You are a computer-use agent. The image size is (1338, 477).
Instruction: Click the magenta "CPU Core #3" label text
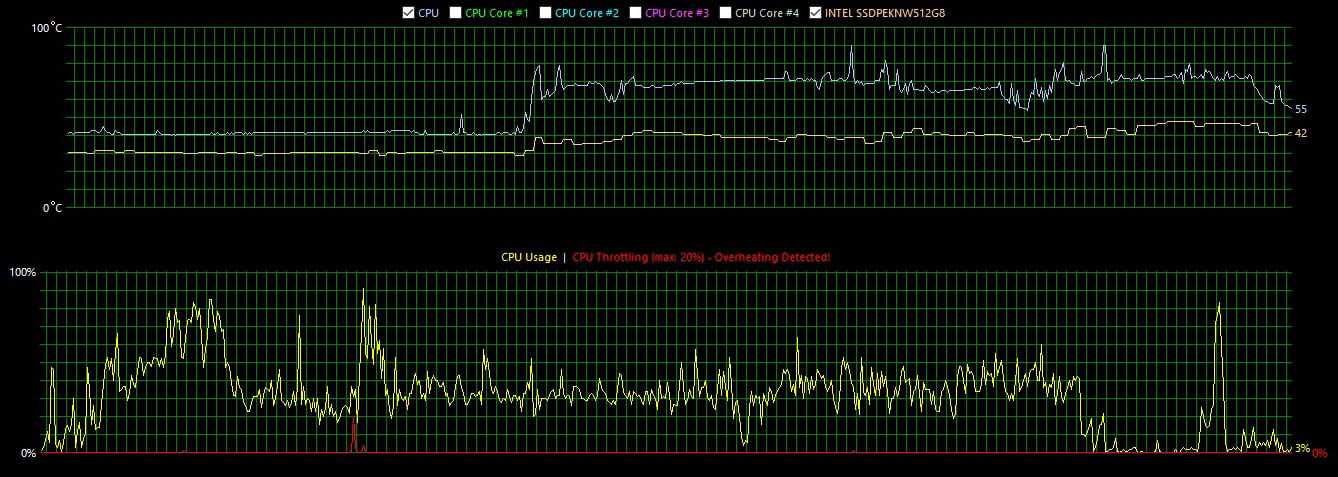677,13
